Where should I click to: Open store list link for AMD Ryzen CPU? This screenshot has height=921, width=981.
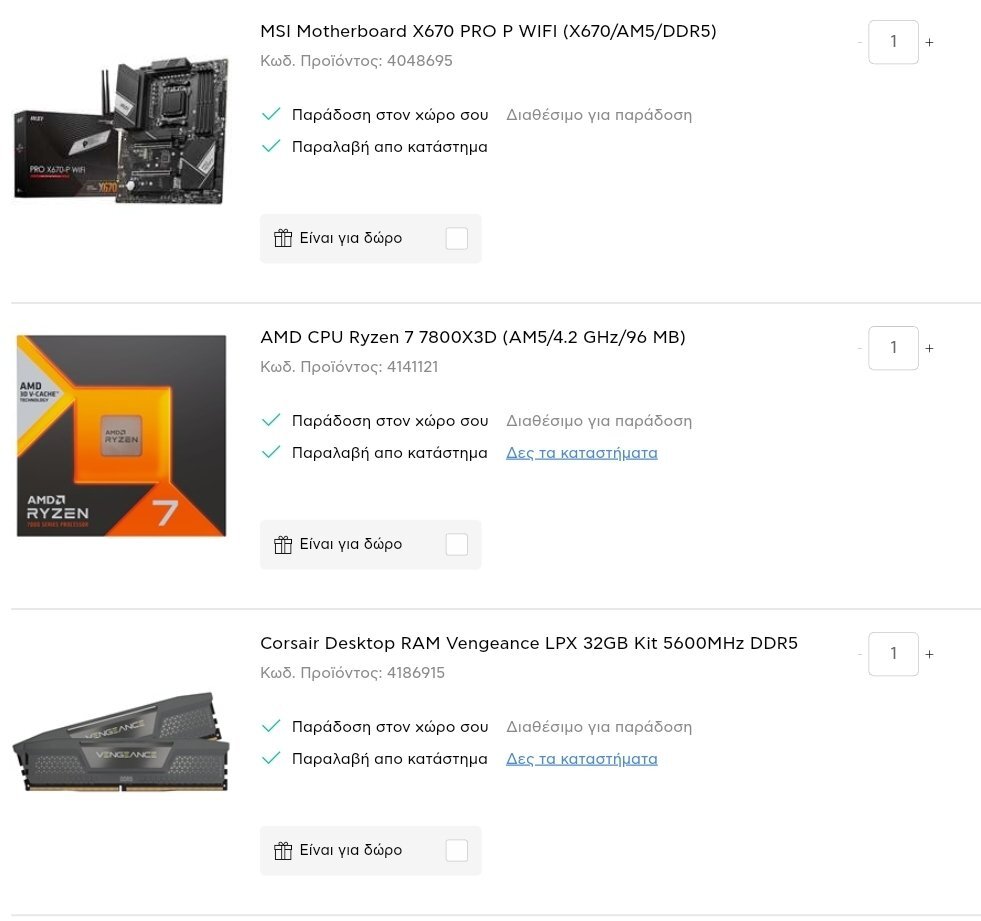point(582,452)
